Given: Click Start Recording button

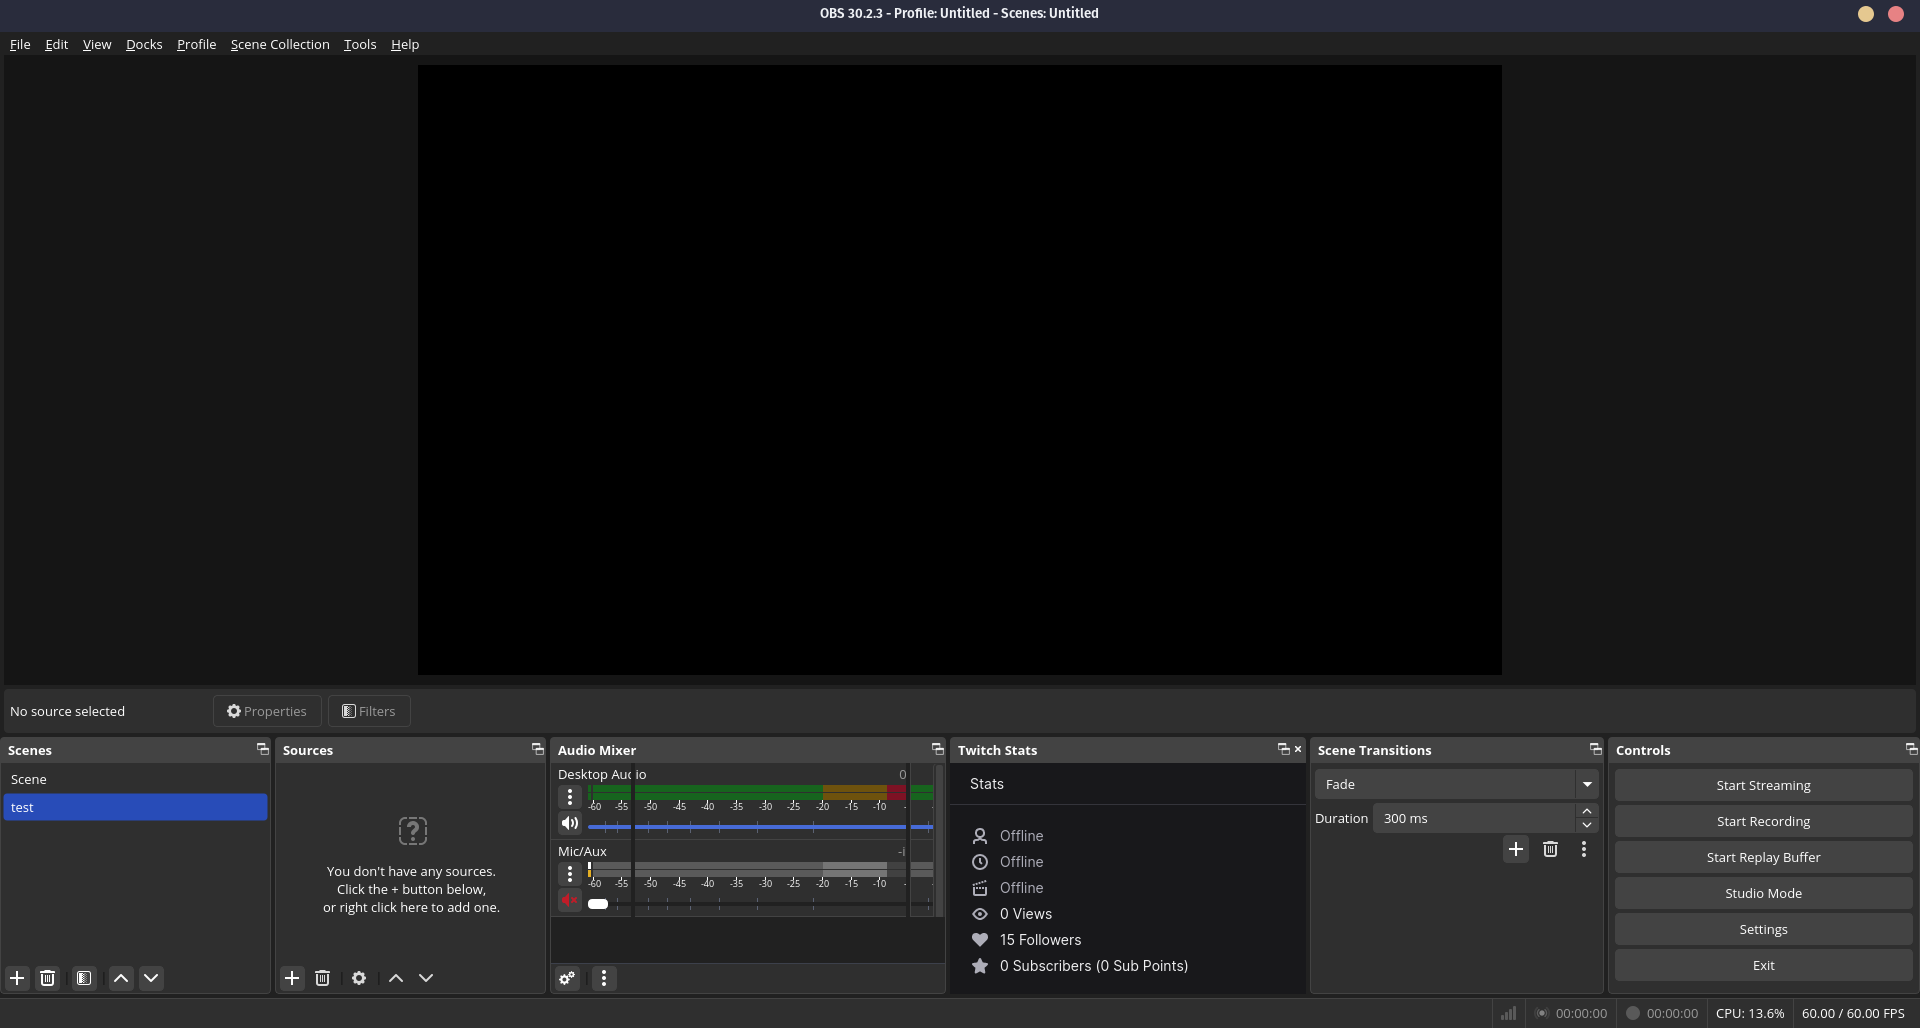Looking at the screenshot, I should 1763,821.
